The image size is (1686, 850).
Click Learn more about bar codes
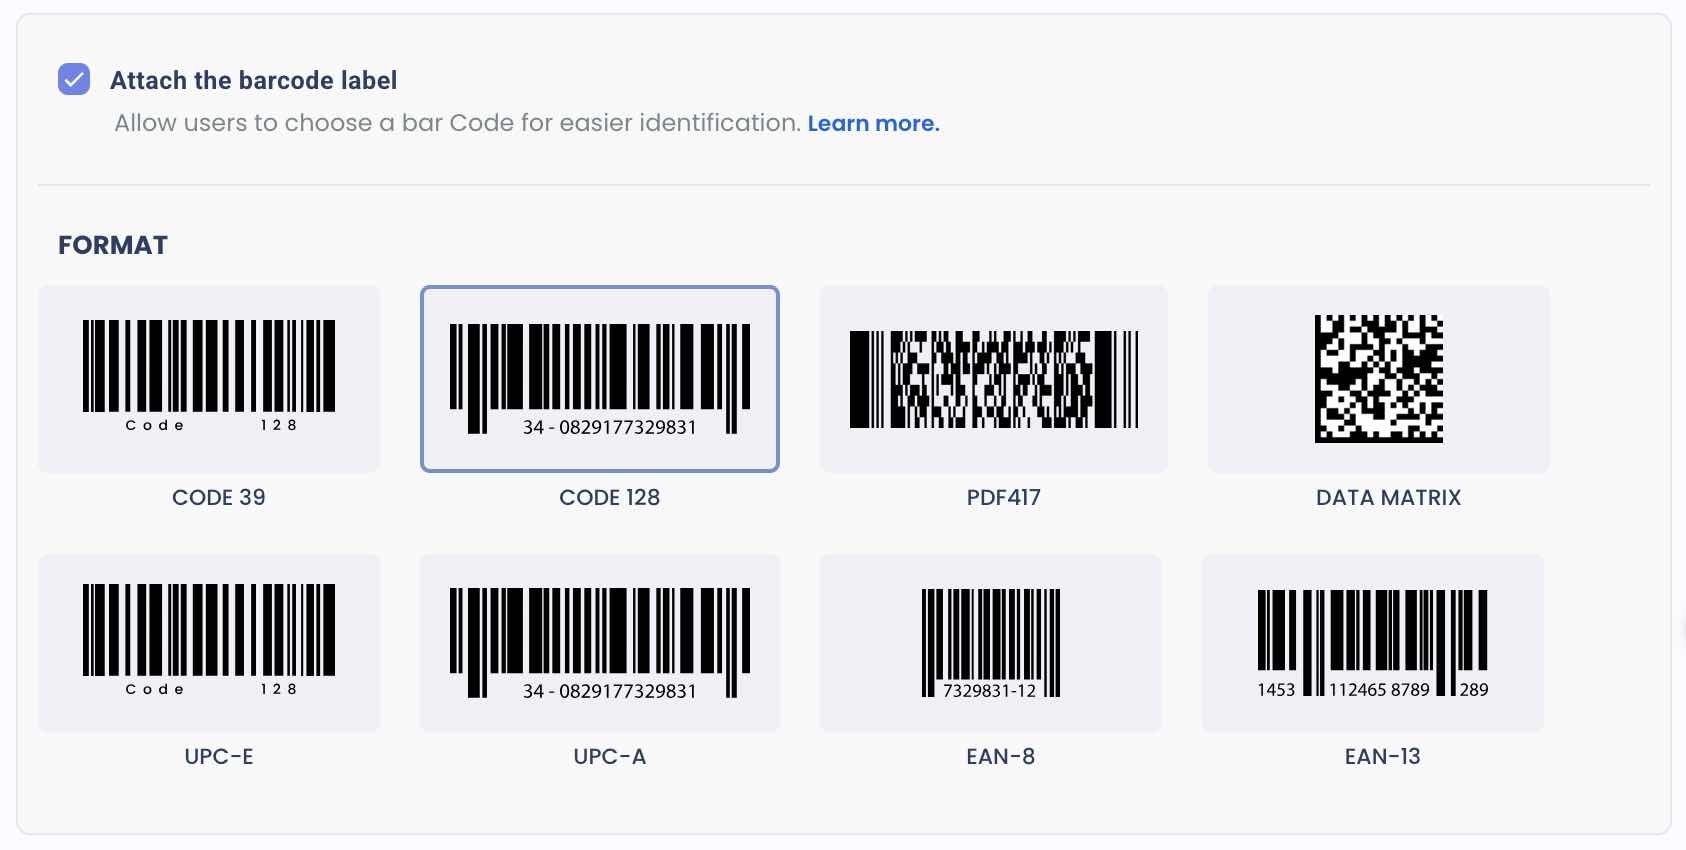(873, 123)
